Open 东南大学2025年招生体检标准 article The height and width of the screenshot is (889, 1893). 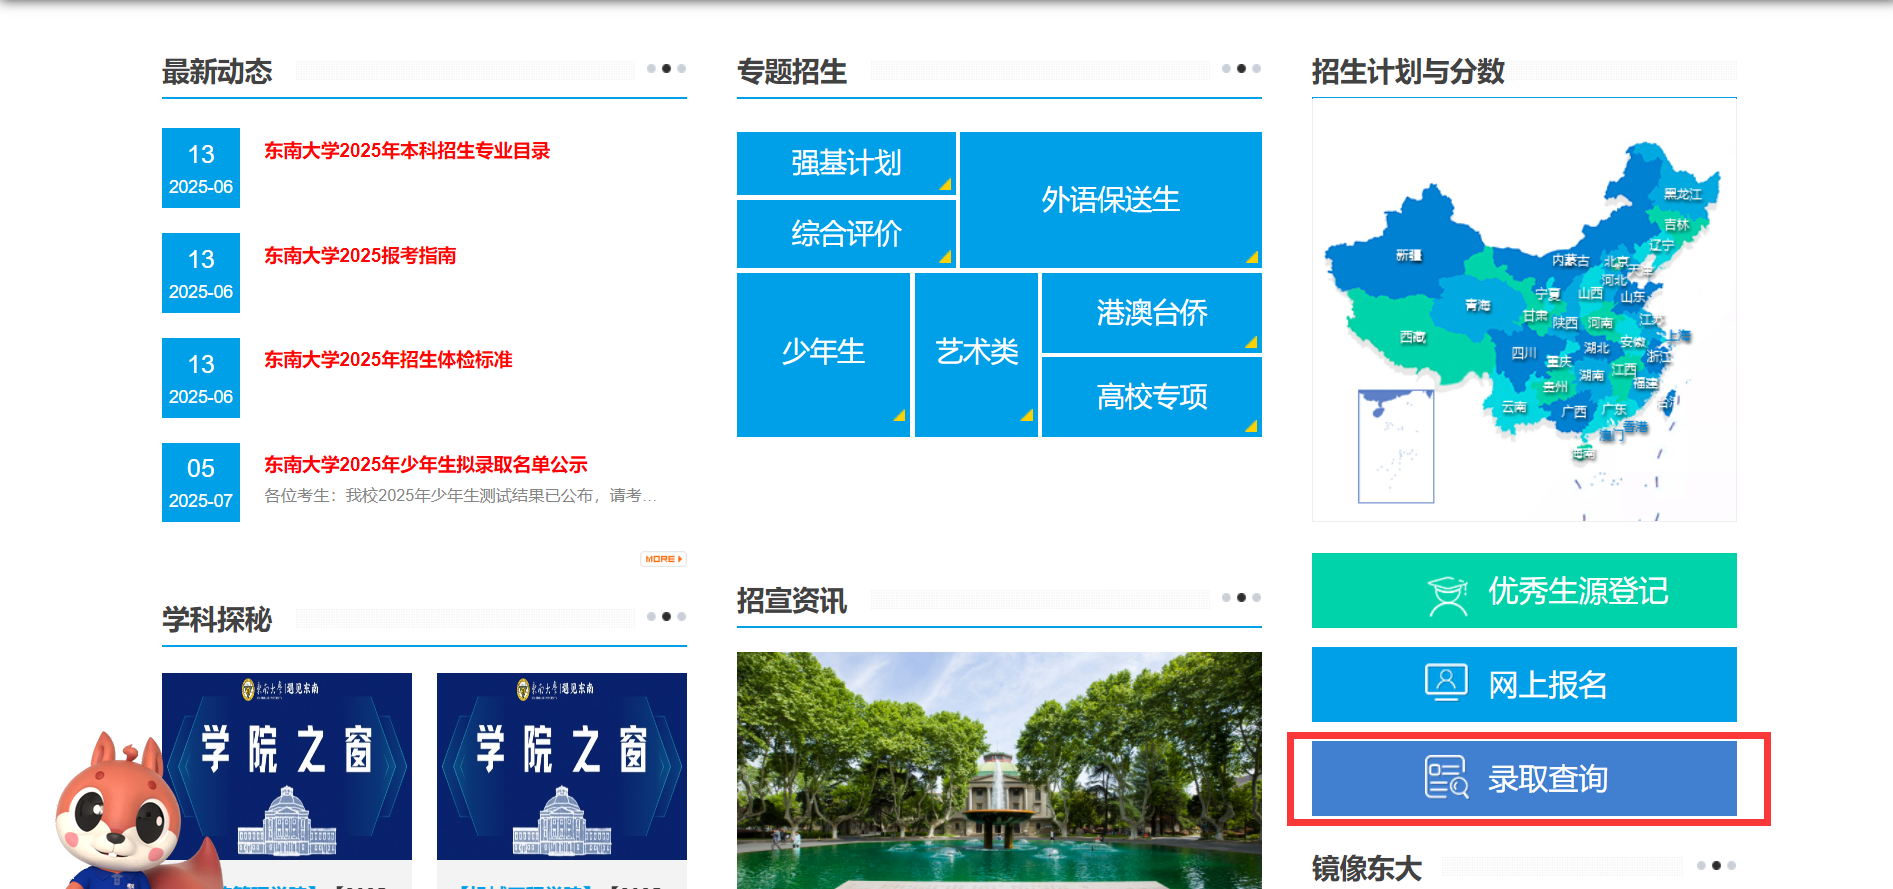click(388, 360)
